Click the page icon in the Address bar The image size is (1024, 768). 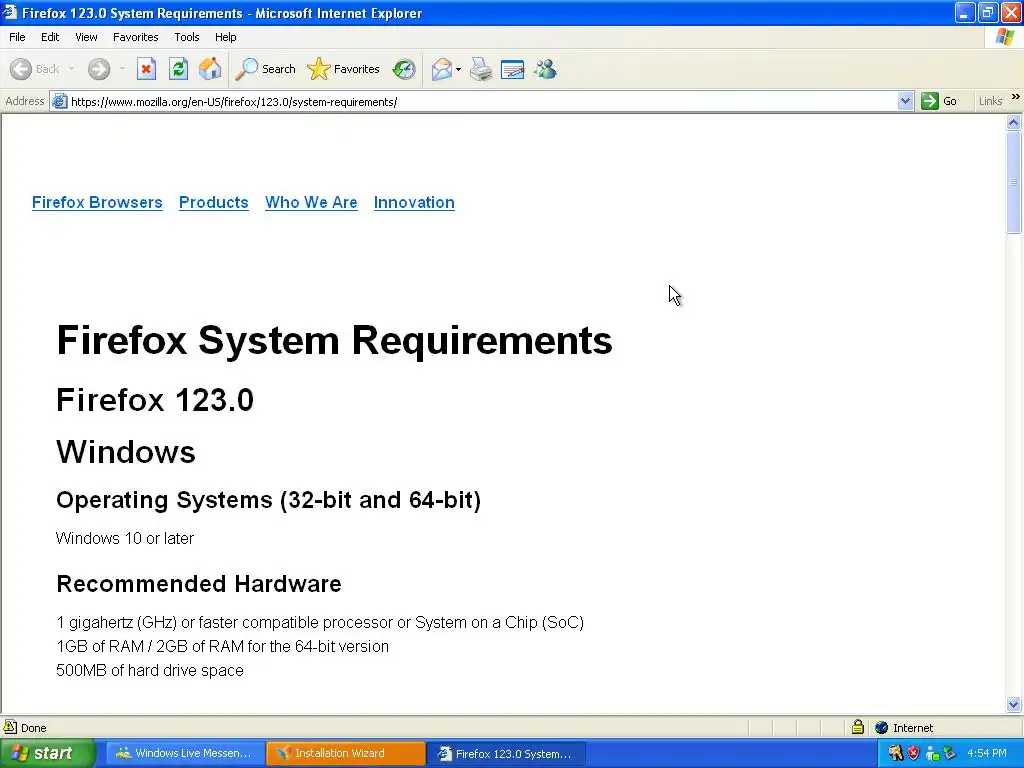tap(59, 101)
